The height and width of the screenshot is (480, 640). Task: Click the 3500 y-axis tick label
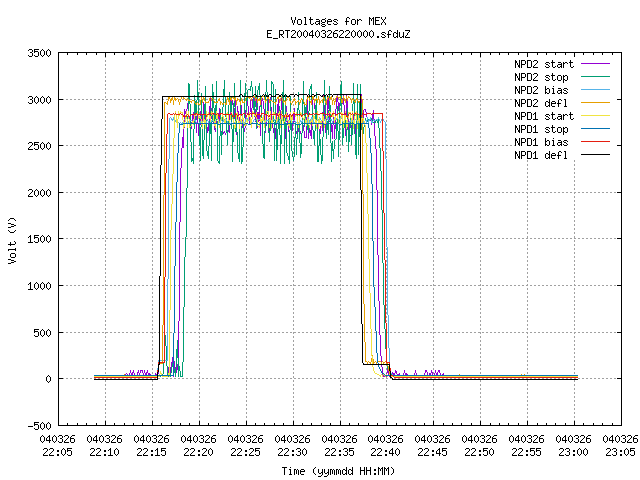[x=40, y=53]
